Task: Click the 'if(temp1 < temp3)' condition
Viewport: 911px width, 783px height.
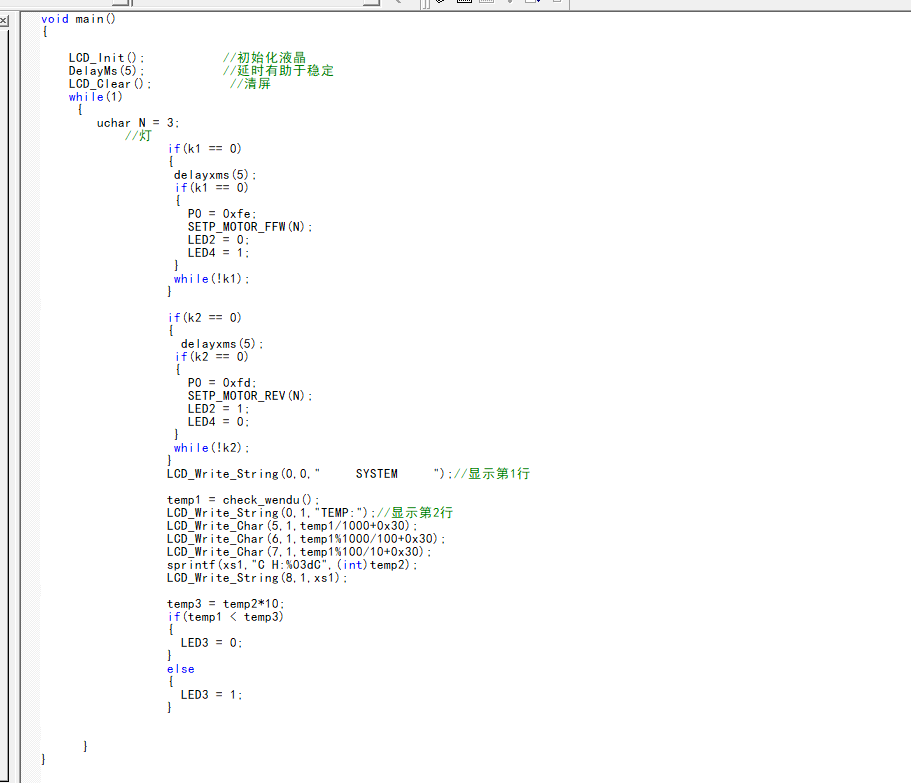Action: [225, 617]
